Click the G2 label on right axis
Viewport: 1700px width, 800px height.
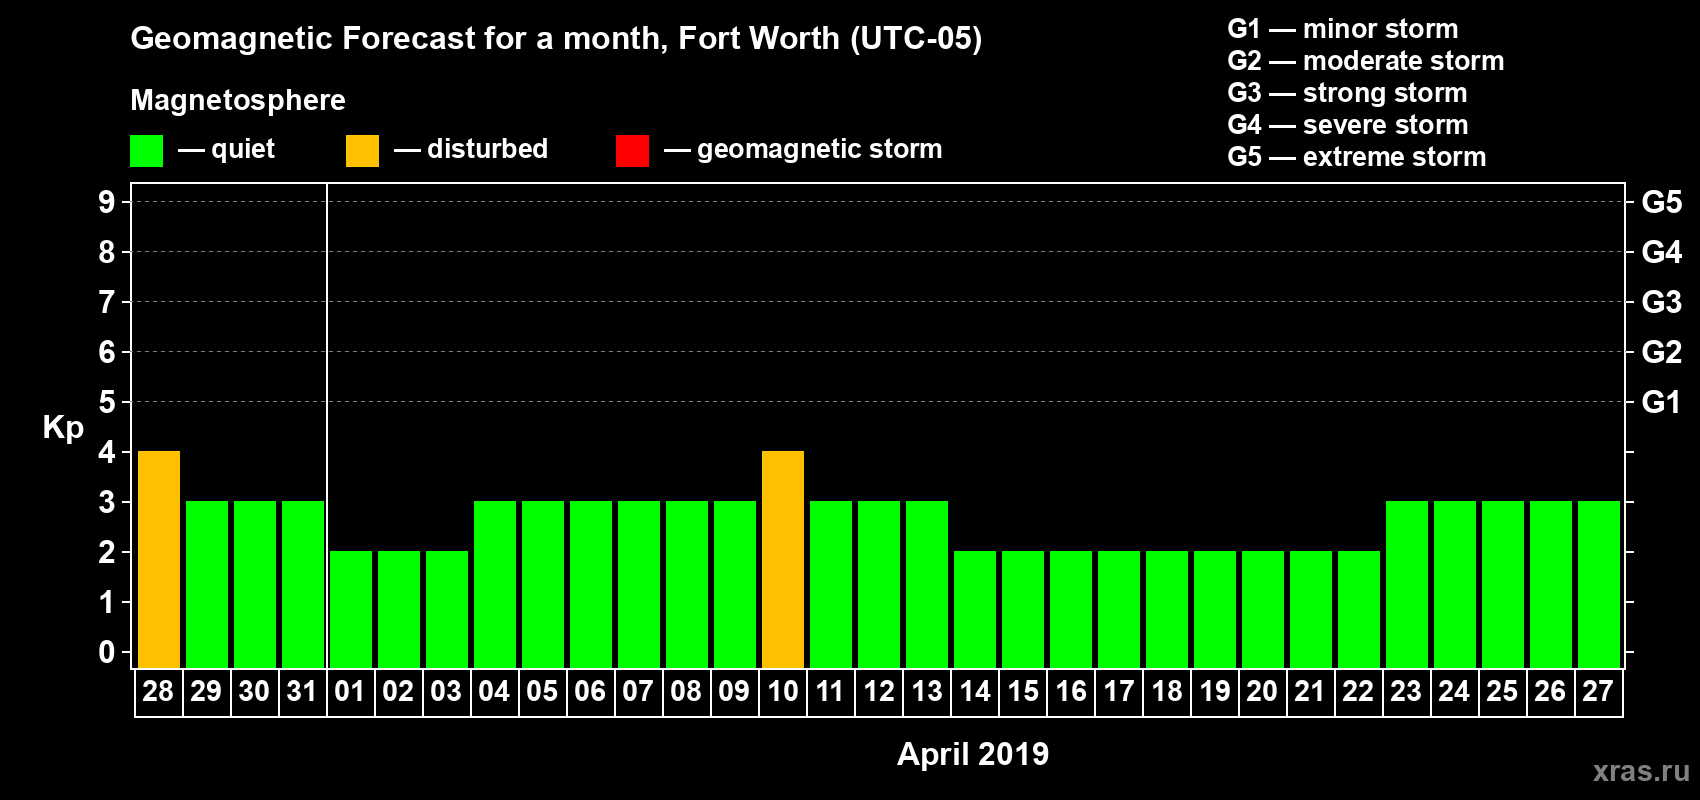(1662, 352)
